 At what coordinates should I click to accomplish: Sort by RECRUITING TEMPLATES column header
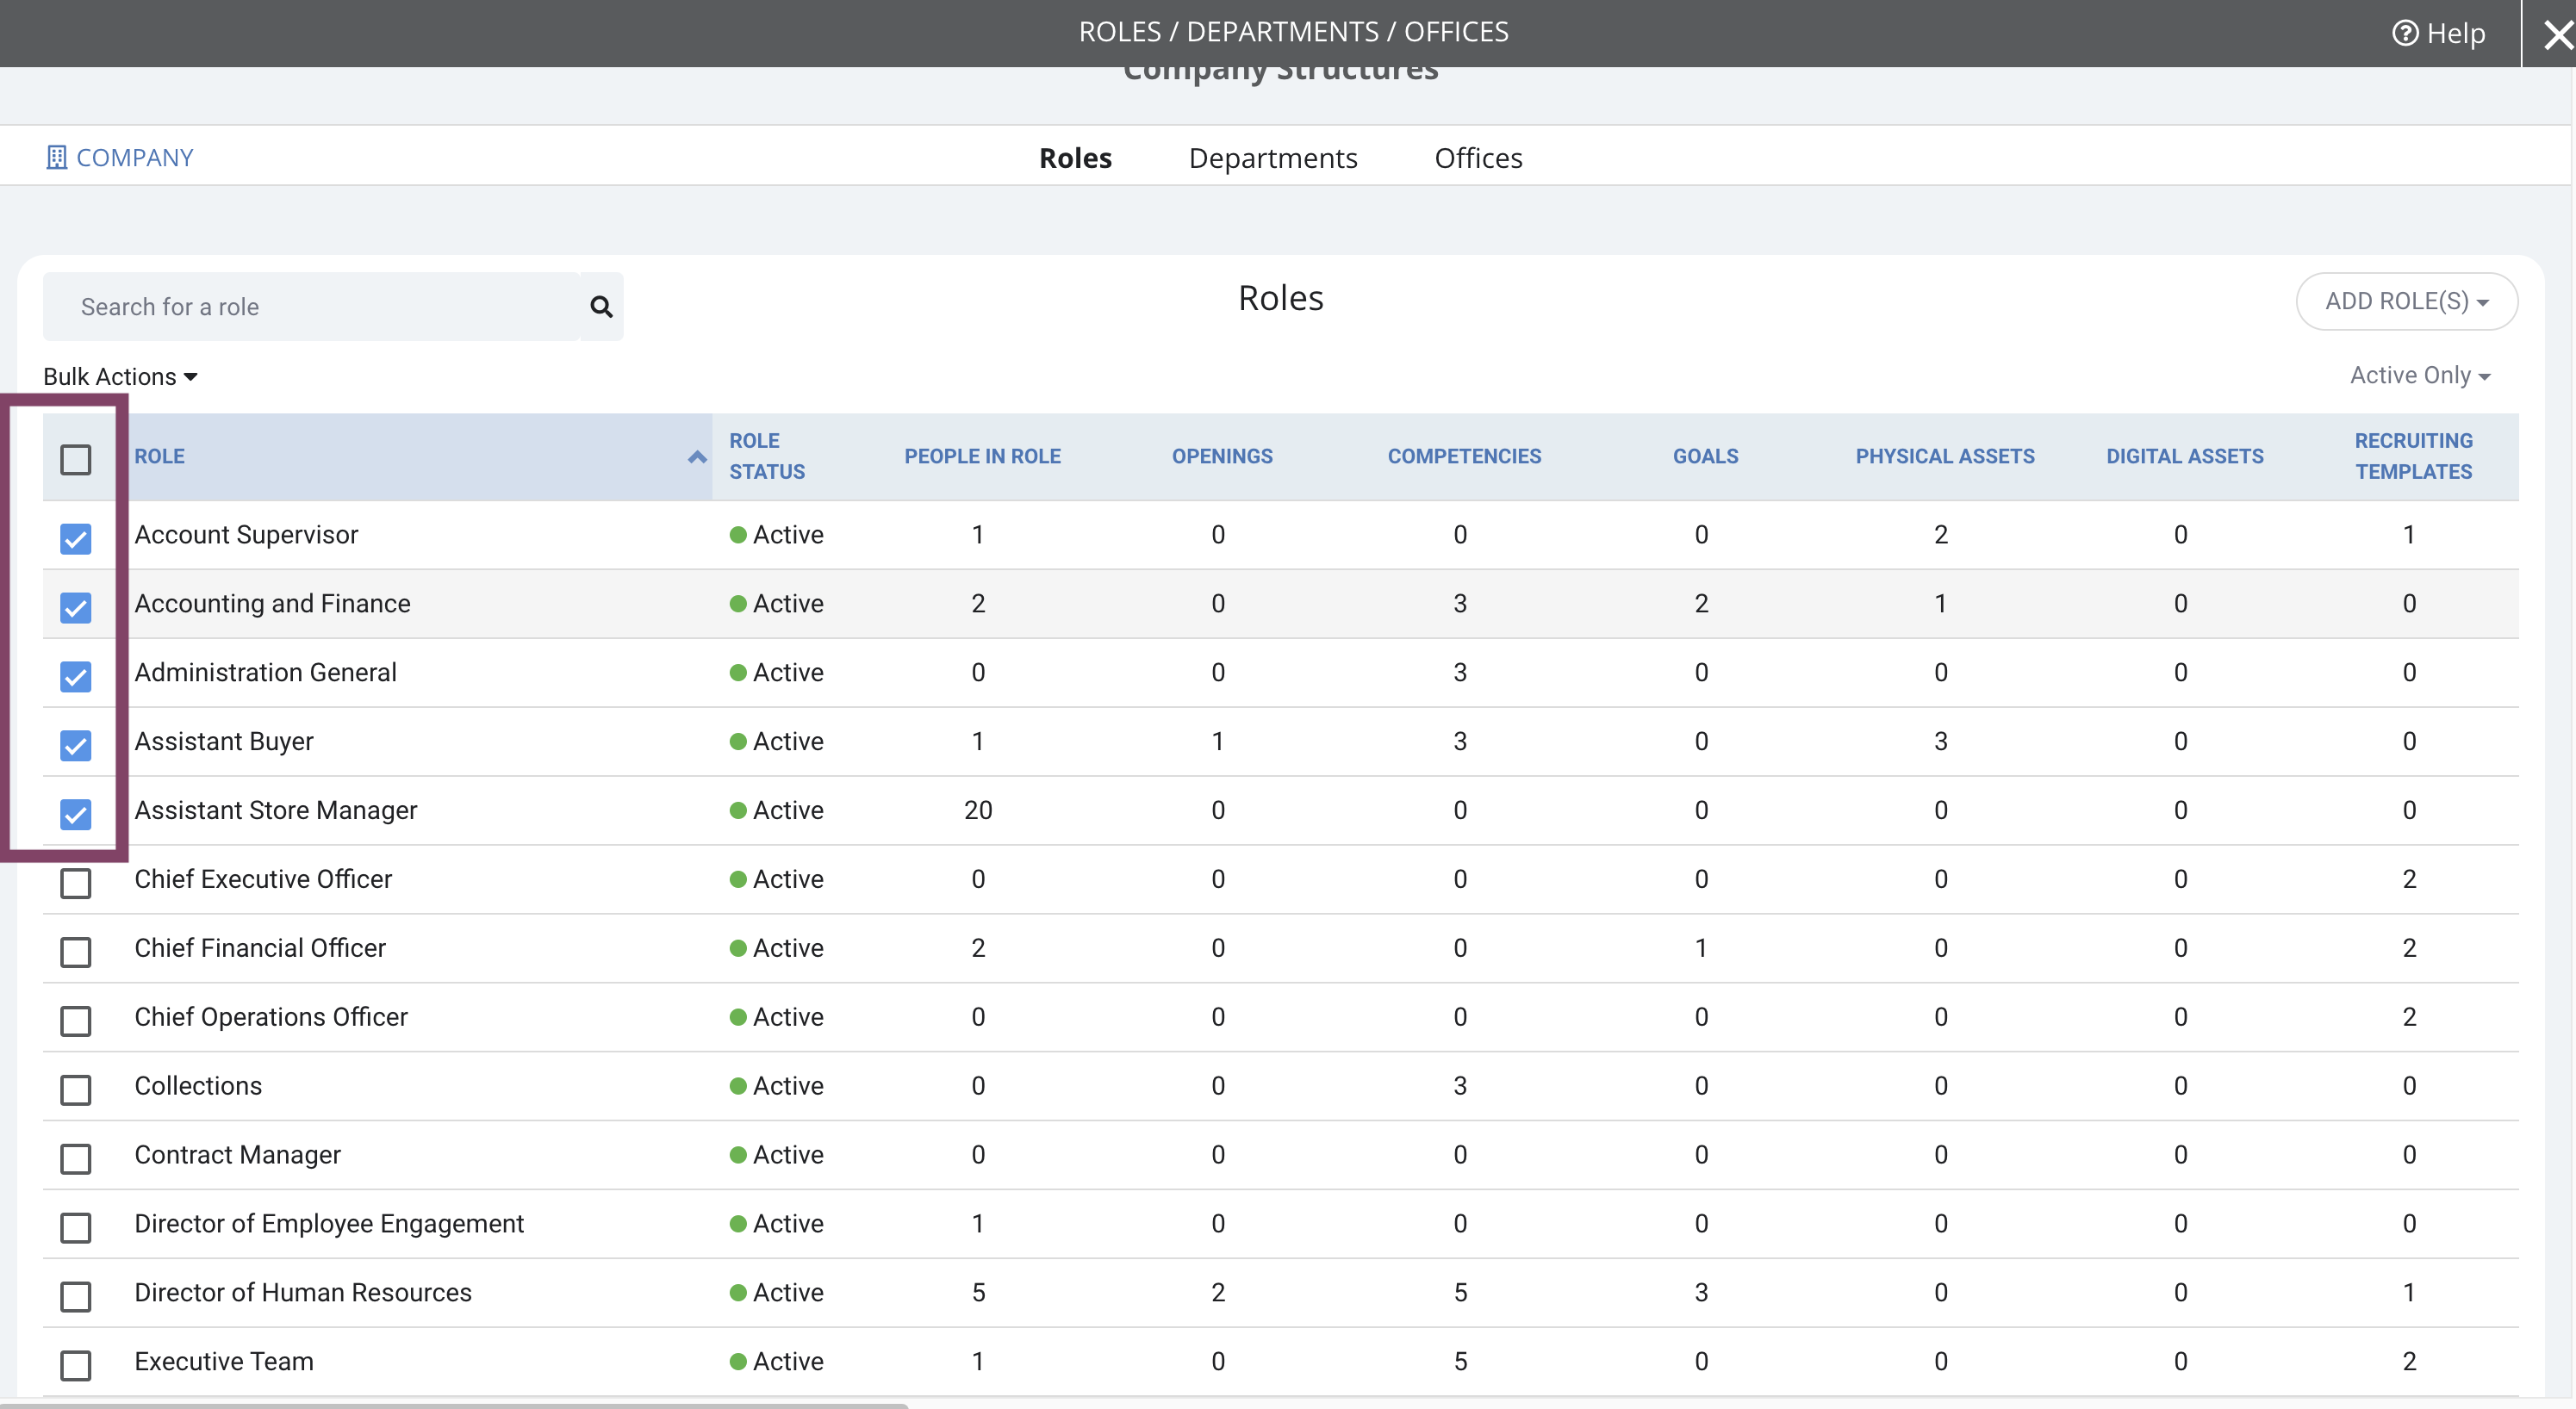coord(2413,456)
